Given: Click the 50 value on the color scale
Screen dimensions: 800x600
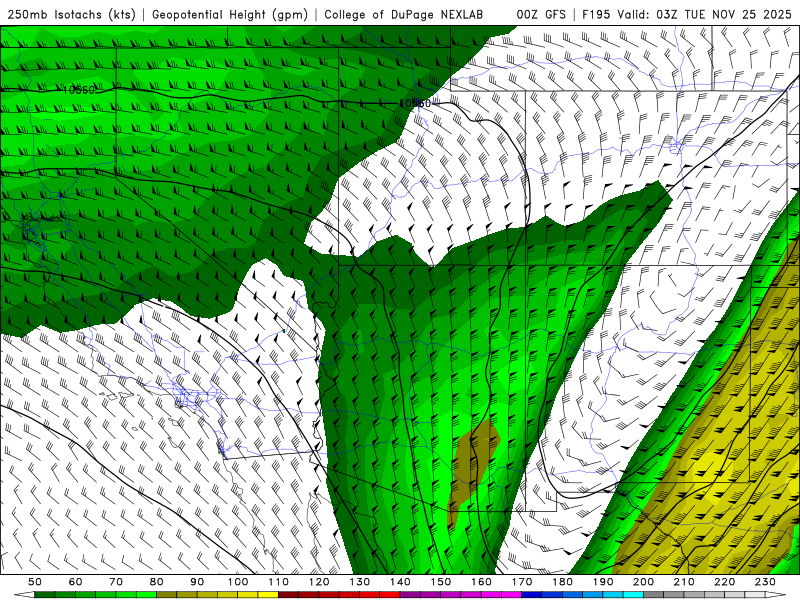Looking at the screenshot, I should (35, 582).
